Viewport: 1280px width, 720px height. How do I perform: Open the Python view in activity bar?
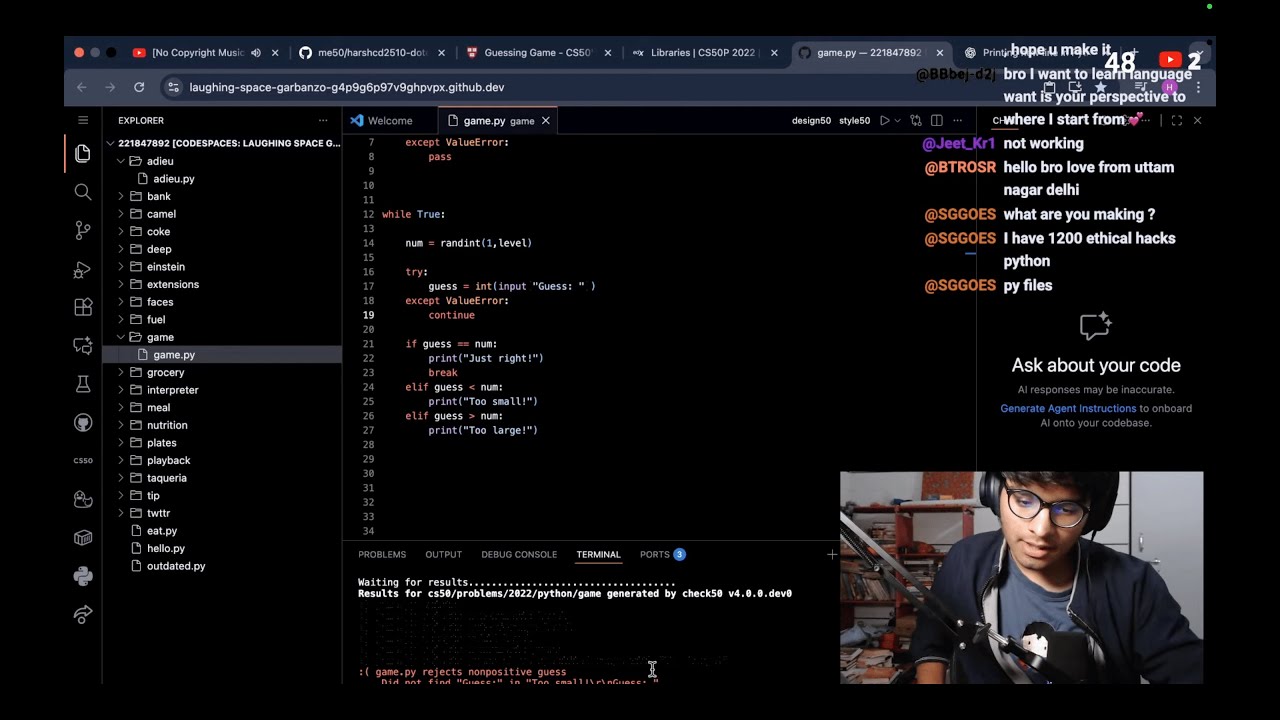click(x=83, y=576)
